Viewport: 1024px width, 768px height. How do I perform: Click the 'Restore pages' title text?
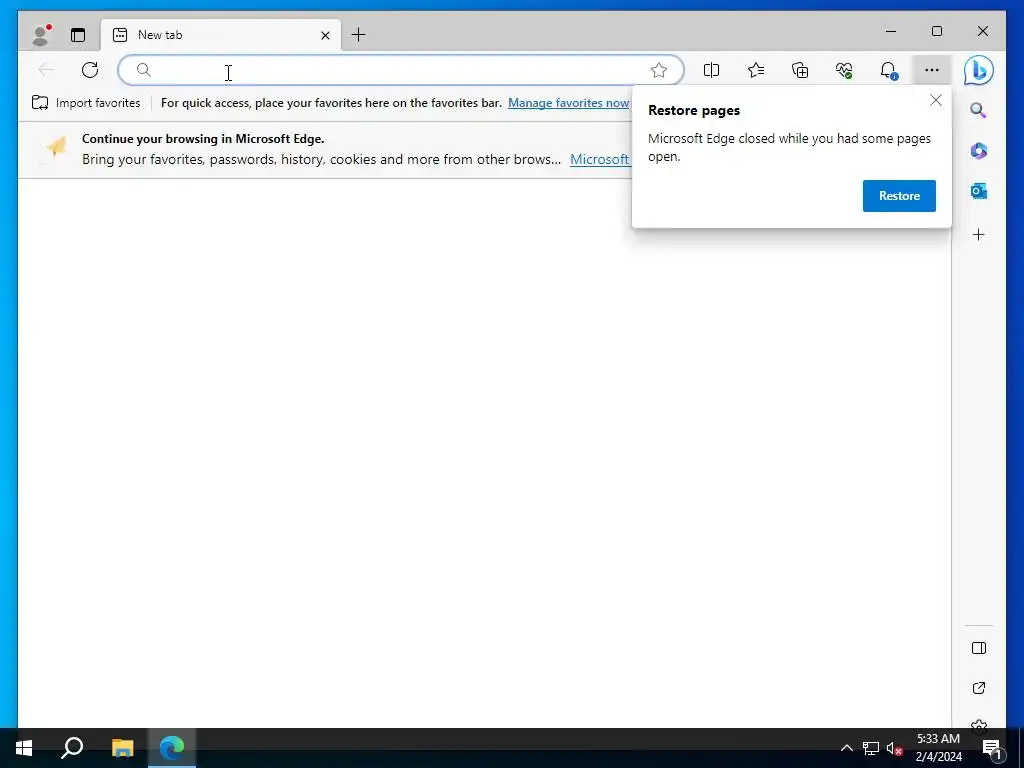point(694,110)
